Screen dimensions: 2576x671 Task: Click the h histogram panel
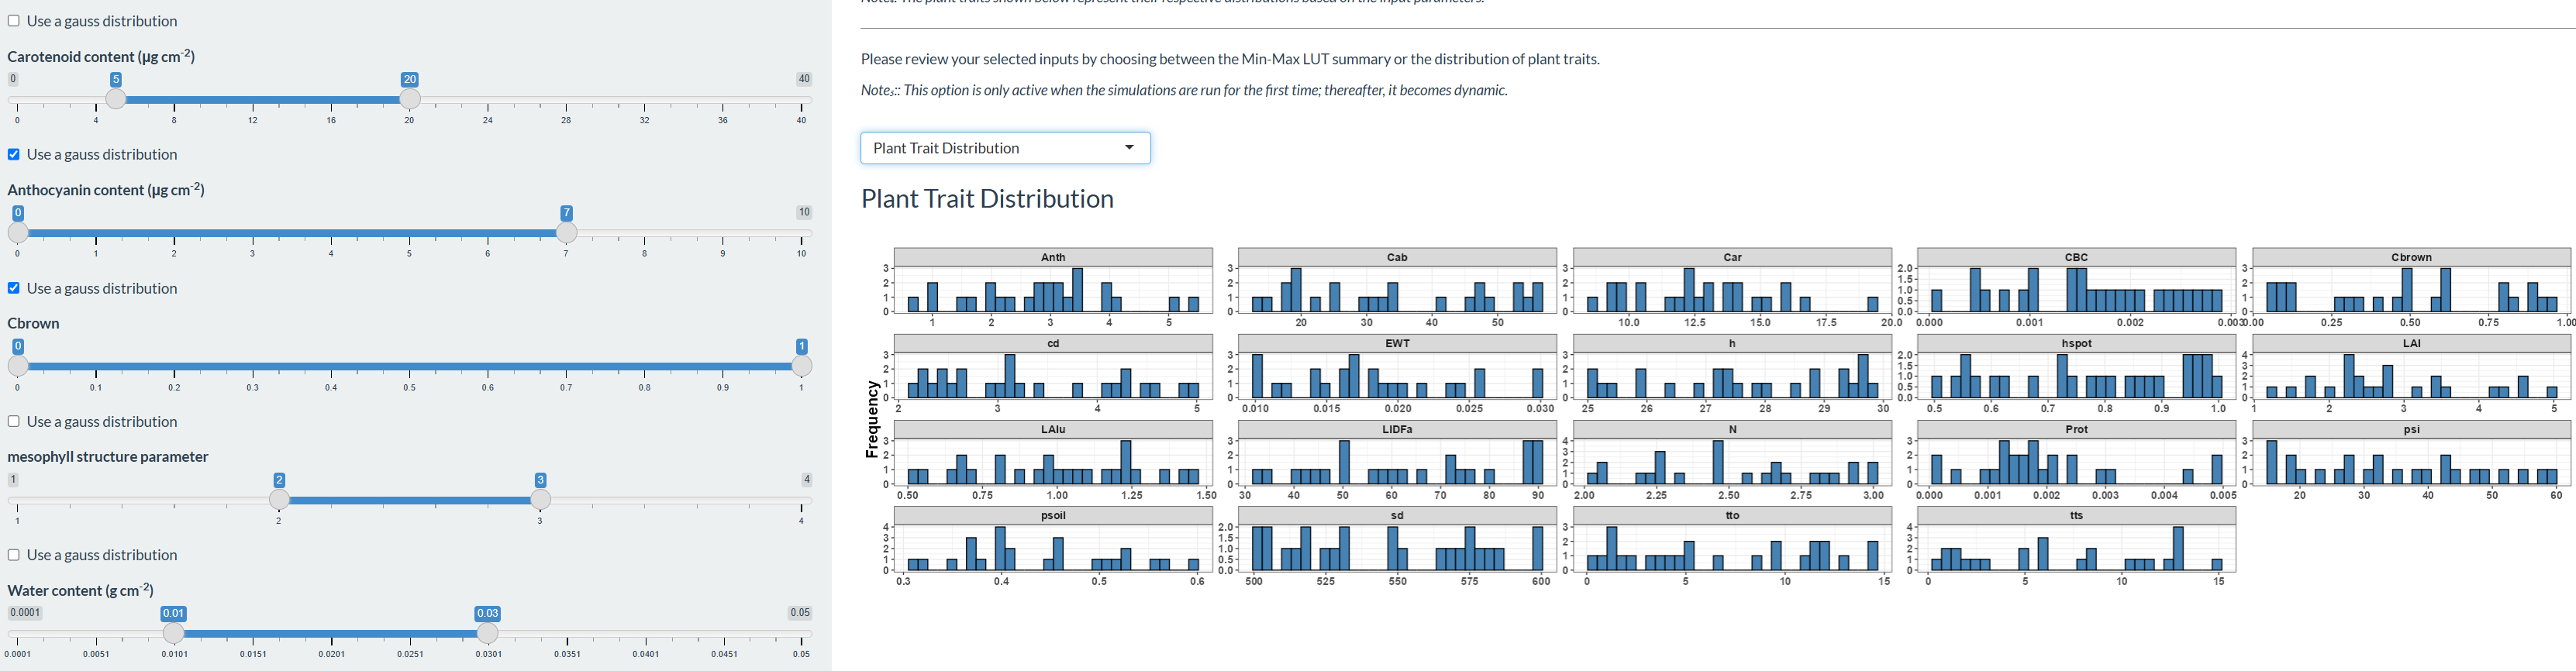click(x=1732, y=376)
